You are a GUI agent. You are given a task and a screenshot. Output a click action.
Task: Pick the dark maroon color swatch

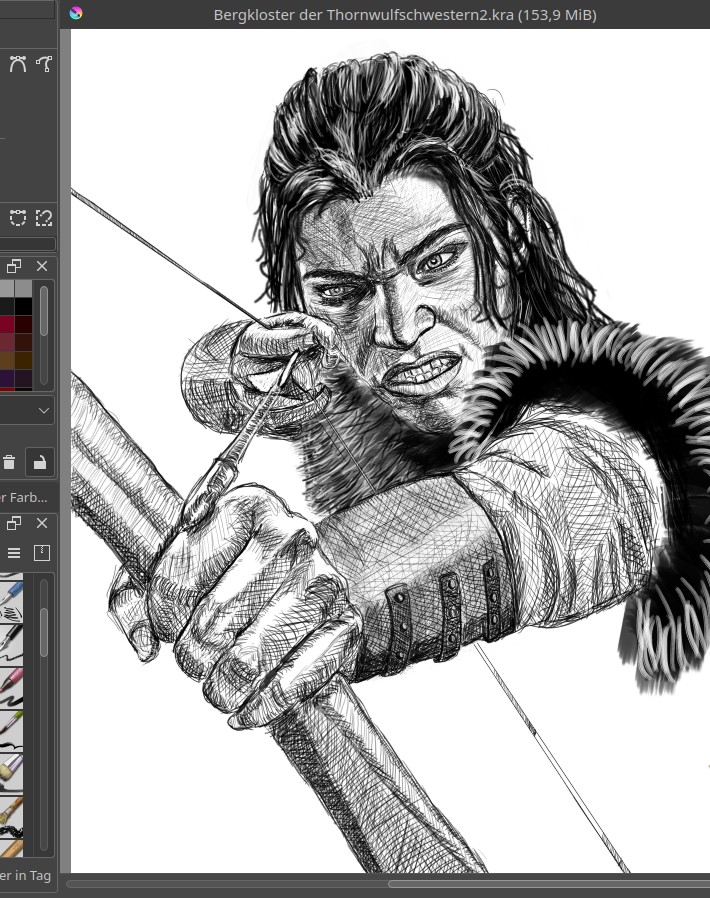pyautogui.click(x=23, y=324)
